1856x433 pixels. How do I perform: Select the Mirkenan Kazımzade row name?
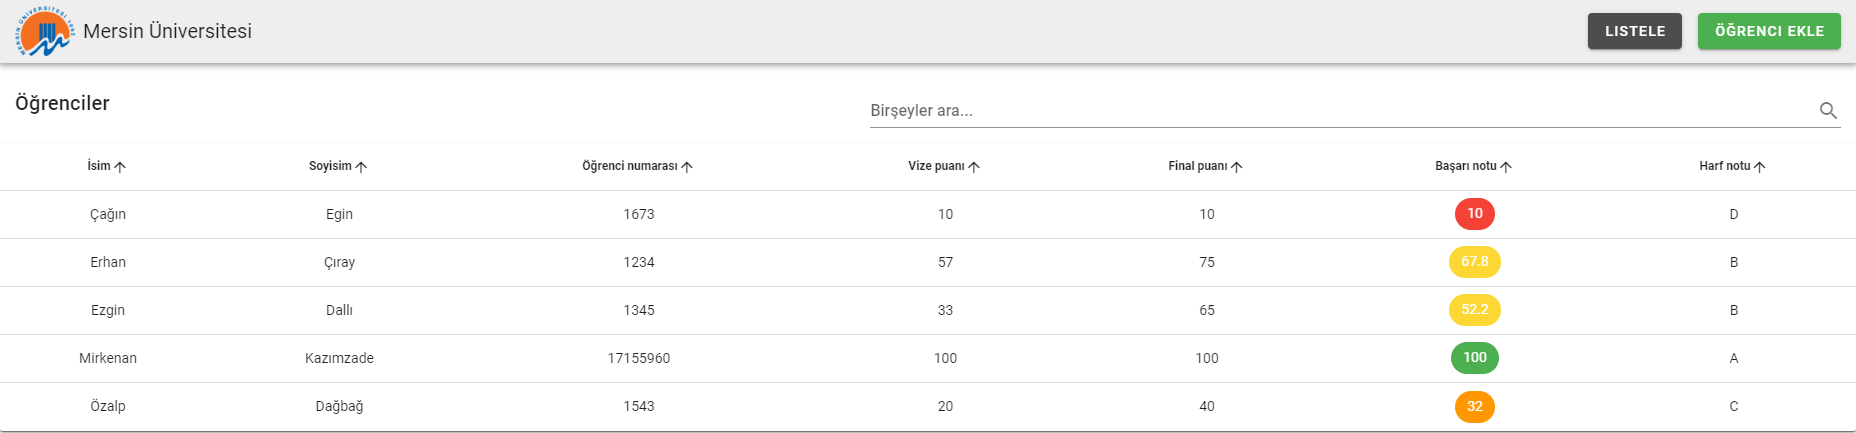108,358
